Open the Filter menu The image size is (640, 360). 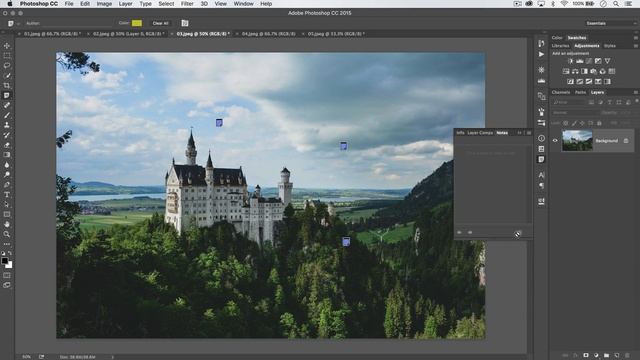[x=187, y=4]
